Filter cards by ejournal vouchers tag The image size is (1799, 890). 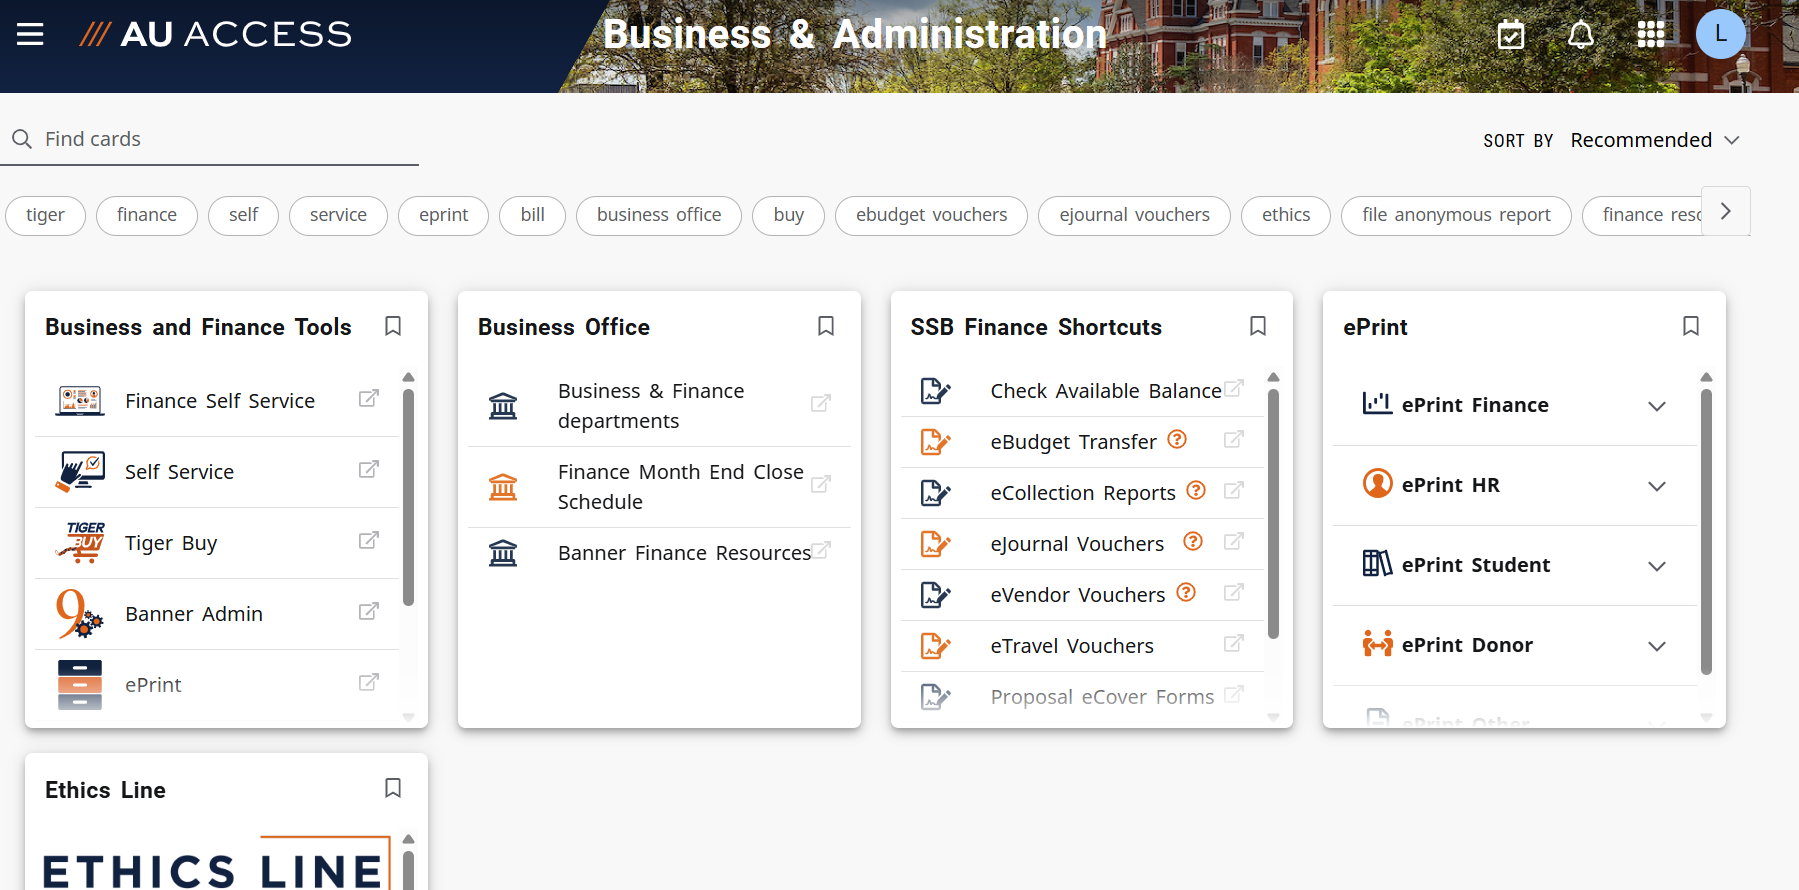(1134, 215)
